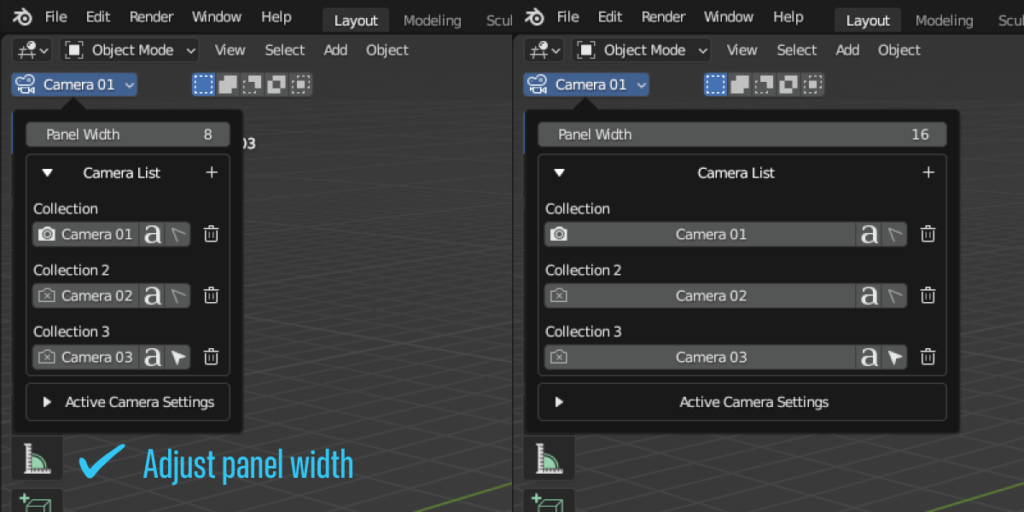Click the Add header button in the left window
The image size is (1024, 512).
point(335,50)
